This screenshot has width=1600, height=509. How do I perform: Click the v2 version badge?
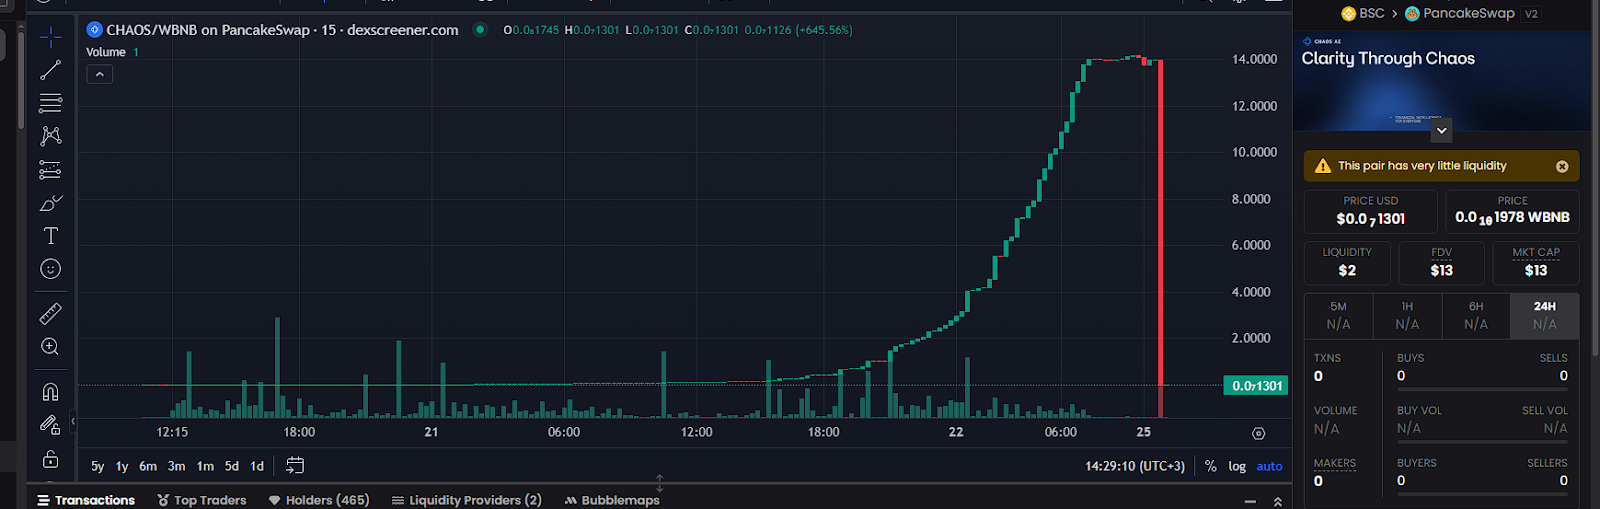[x=1531, y=14]
